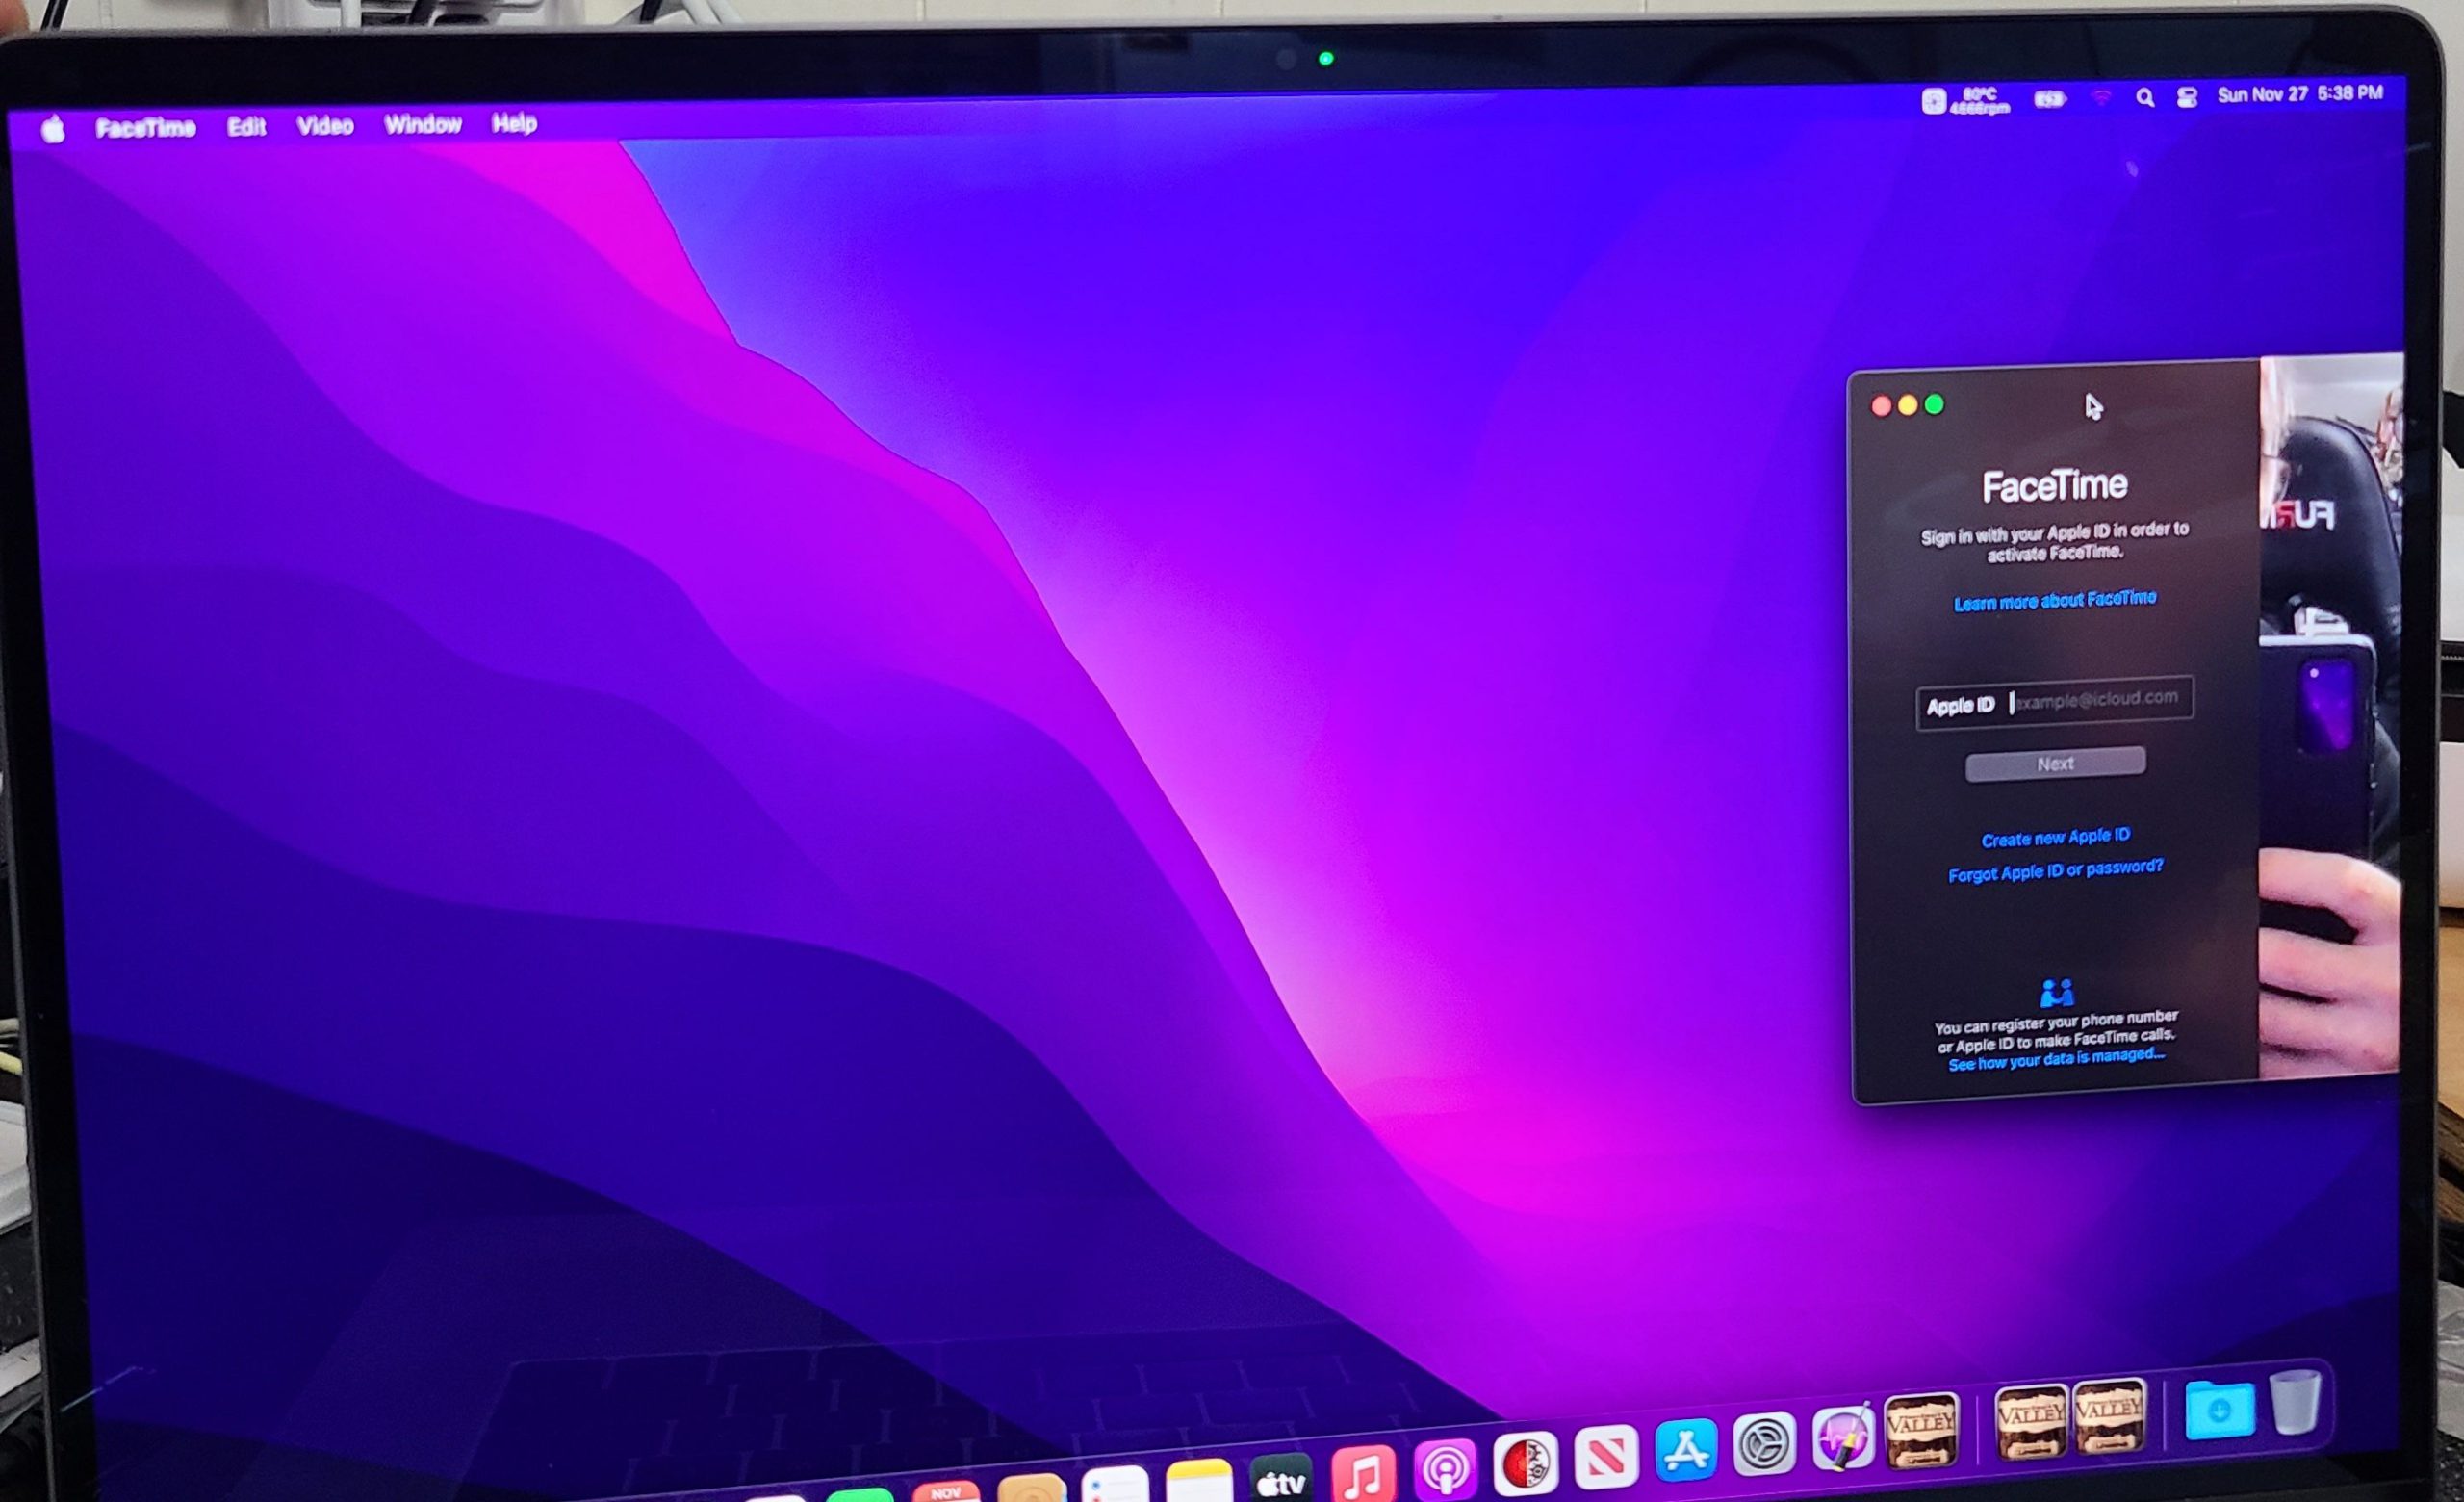The width and height of the screenshot is (2464, 1502).
Task: Open Spotlight search in menu bar
Action: [x=2144, y=98]
